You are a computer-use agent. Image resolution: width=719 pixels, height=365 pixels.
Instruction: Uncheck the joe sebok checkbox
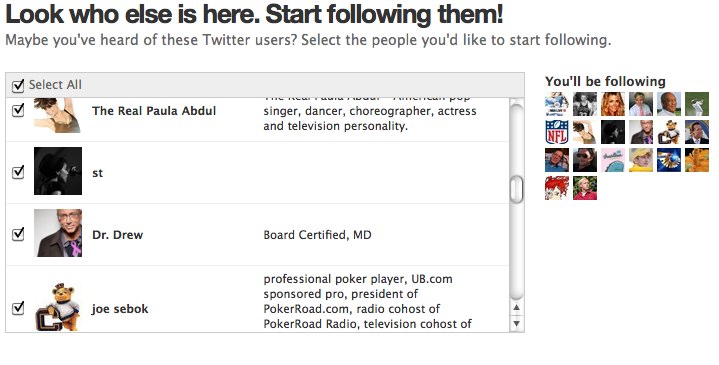[x=18, y=308]
